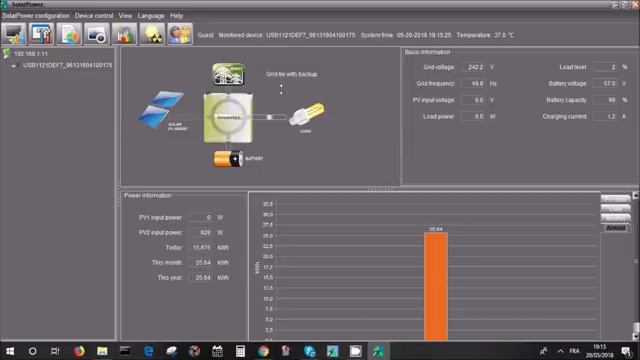
Task: Open Microsoft Edge from the taskbar
Action: tap(149, 351)
